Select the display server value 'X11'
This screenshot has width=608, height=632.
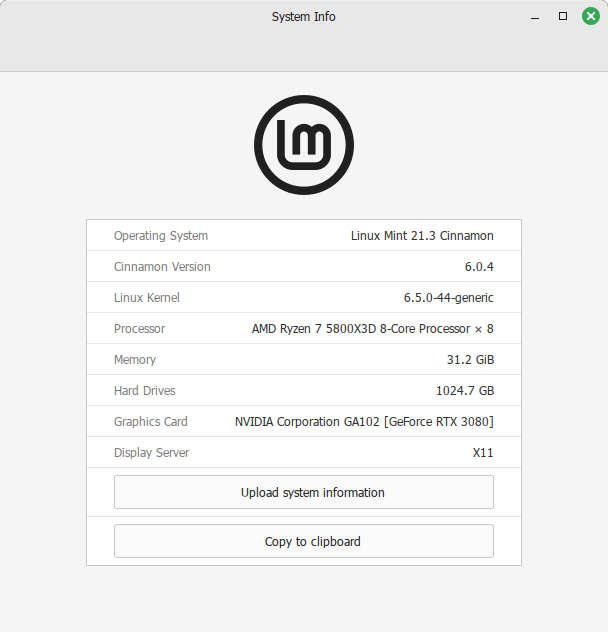[x=483, y=453]
